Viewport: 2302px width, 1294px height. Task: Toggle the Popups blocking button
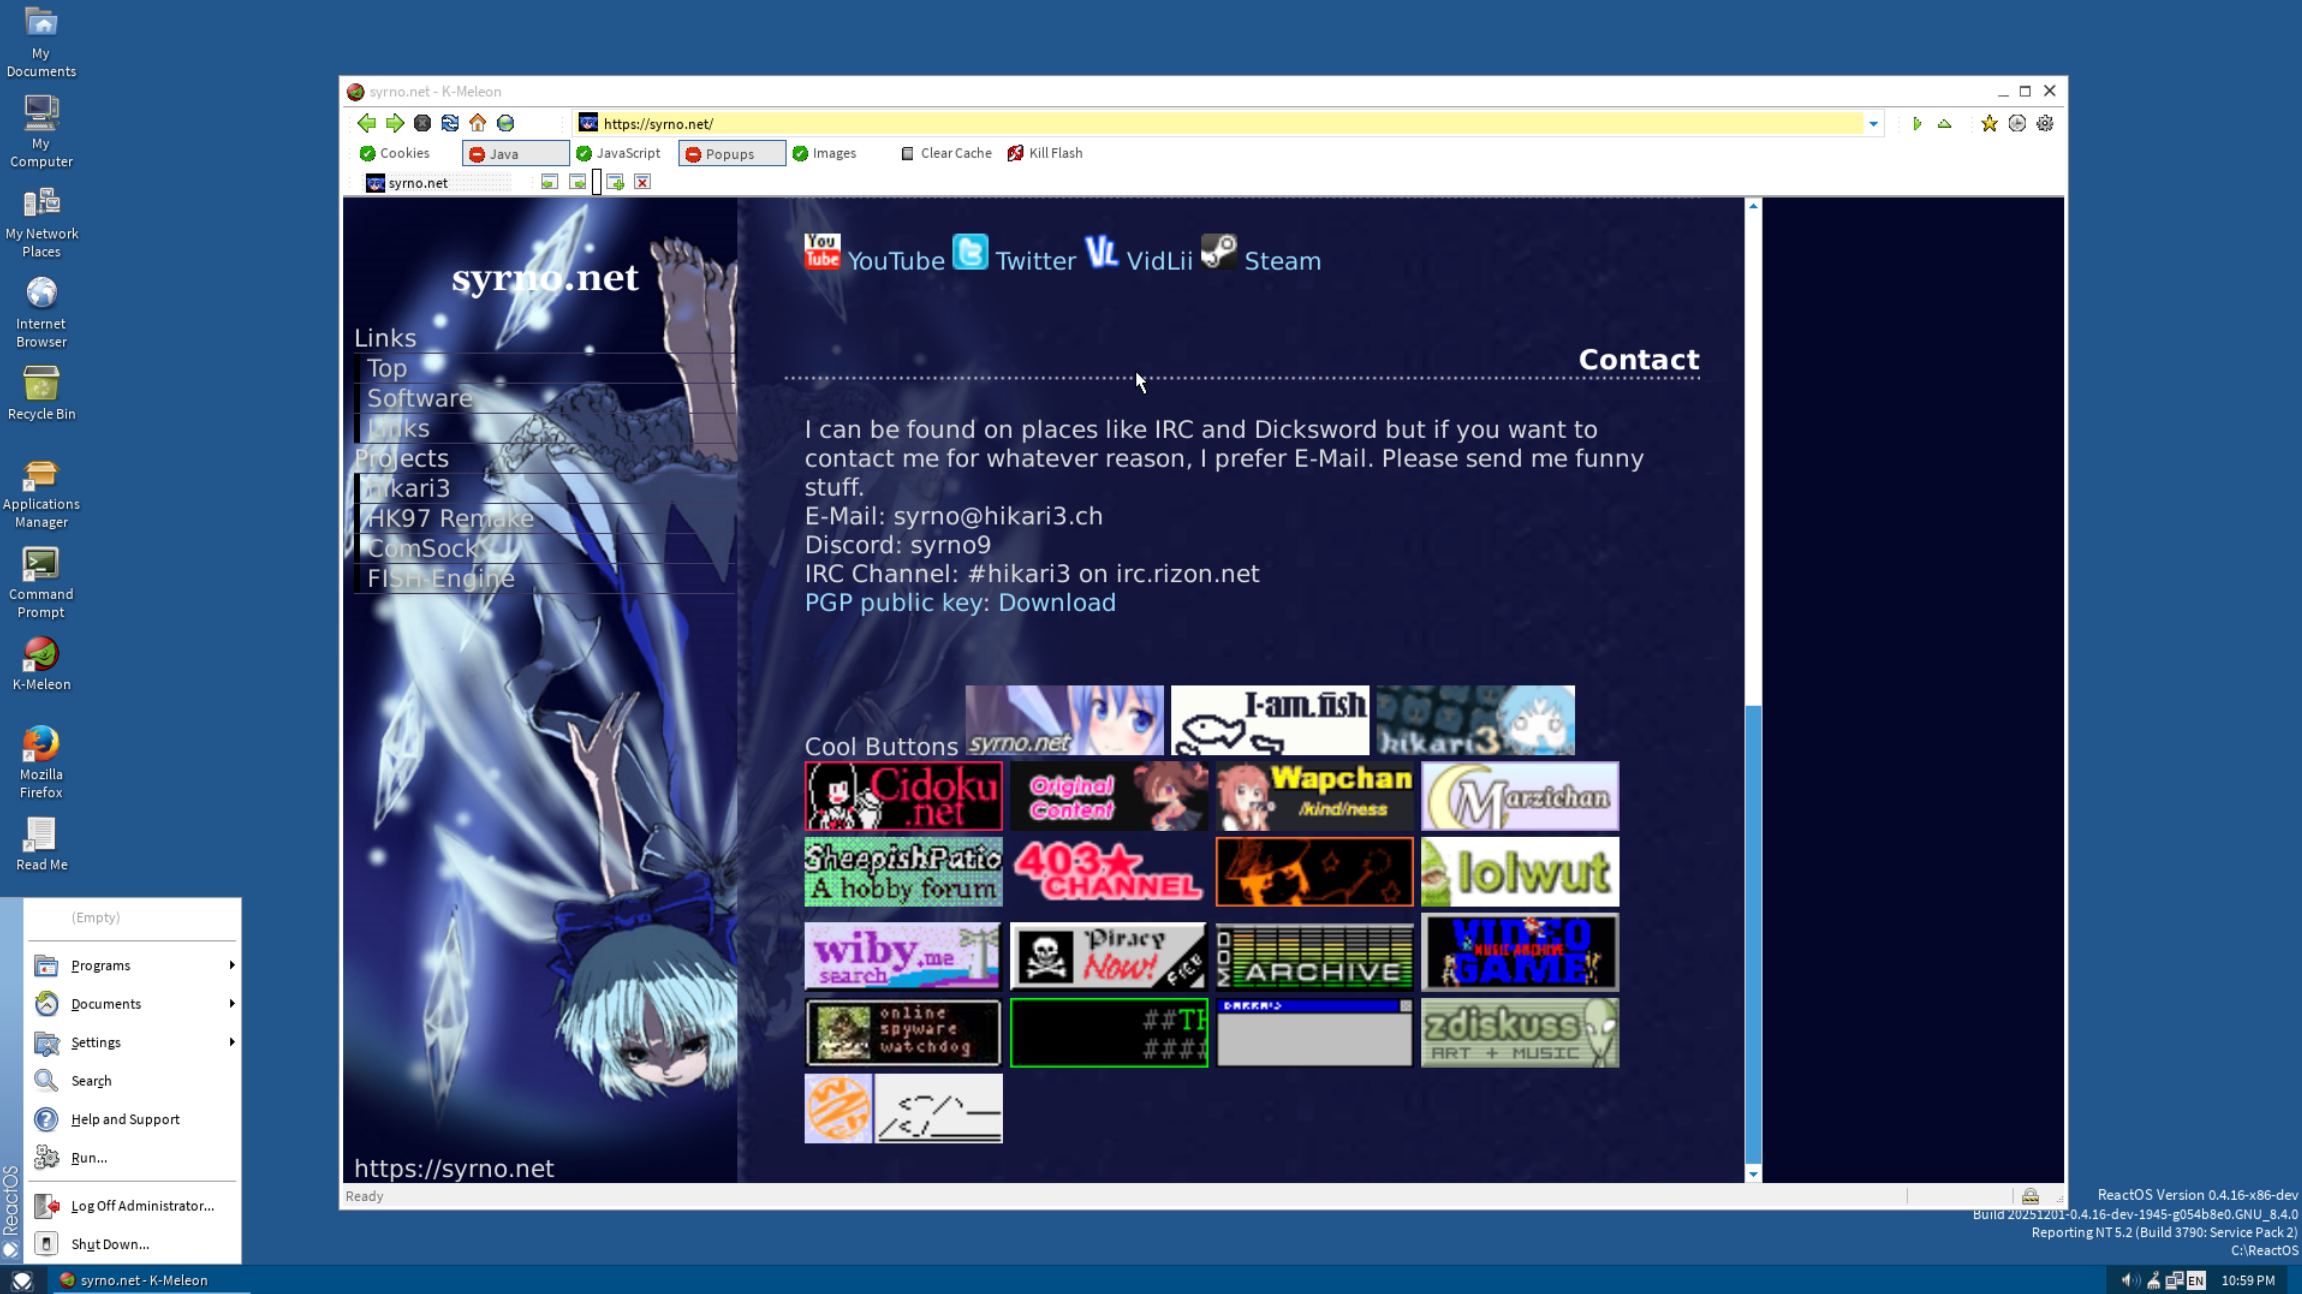(731, 153)
